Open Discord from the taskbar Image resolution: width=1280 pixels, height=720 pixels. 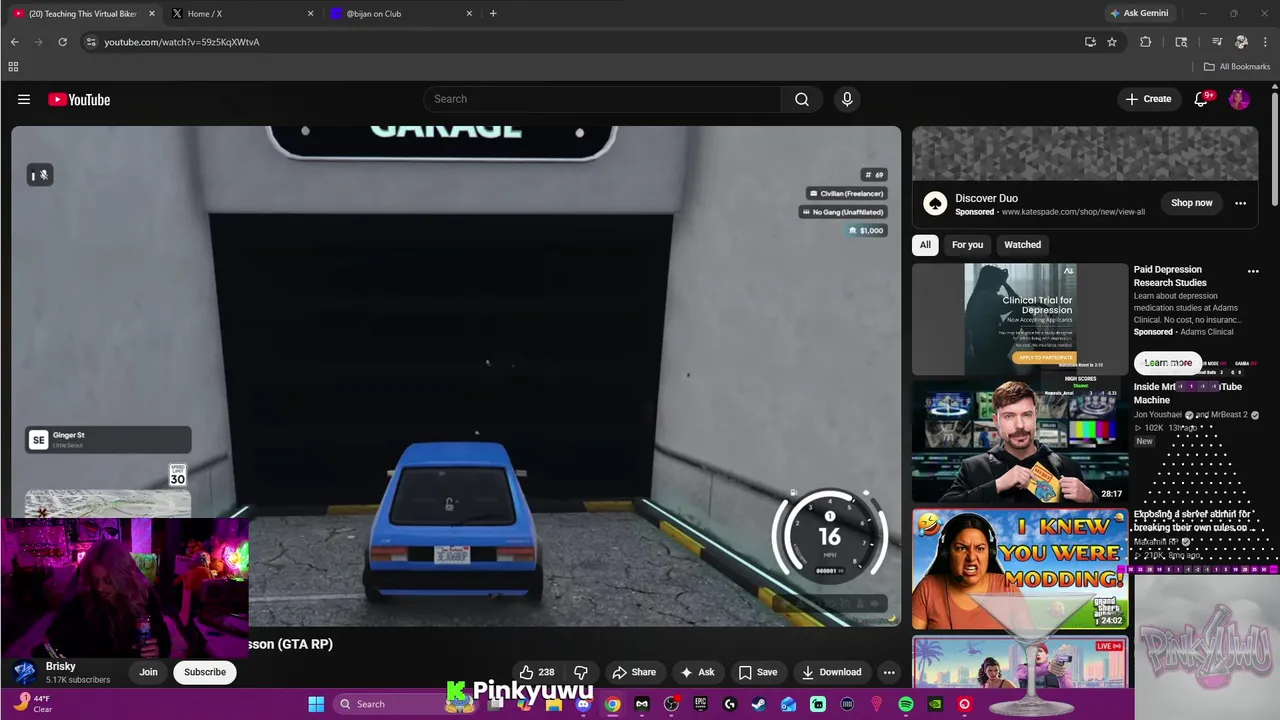(583, 704)
